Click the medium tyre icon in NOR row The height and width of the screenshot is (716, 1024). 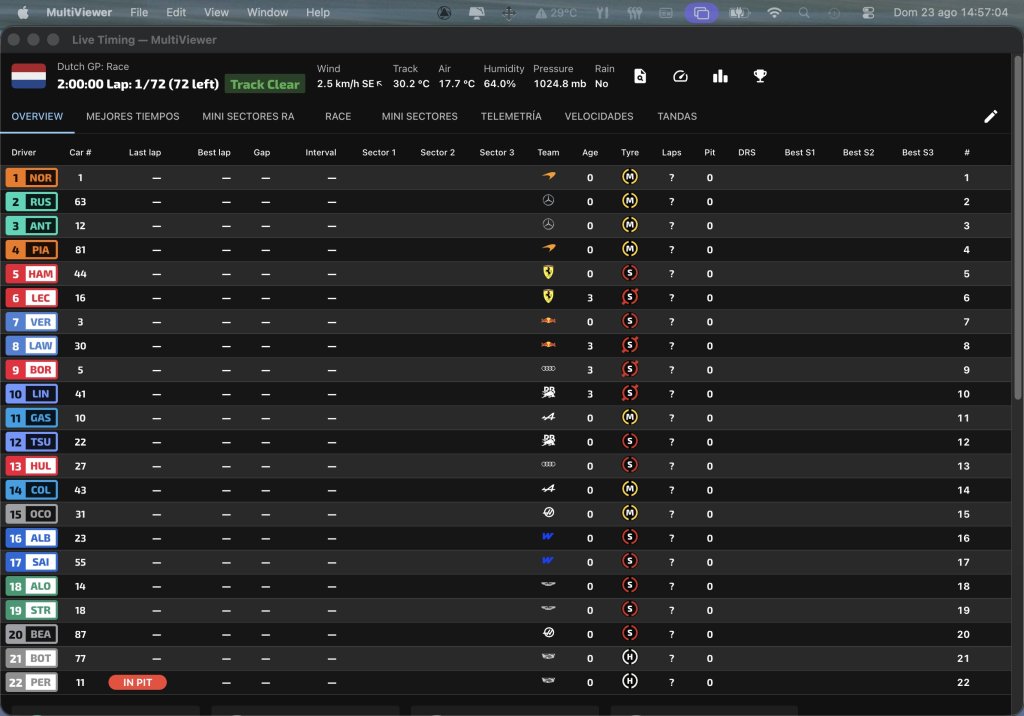630,177
